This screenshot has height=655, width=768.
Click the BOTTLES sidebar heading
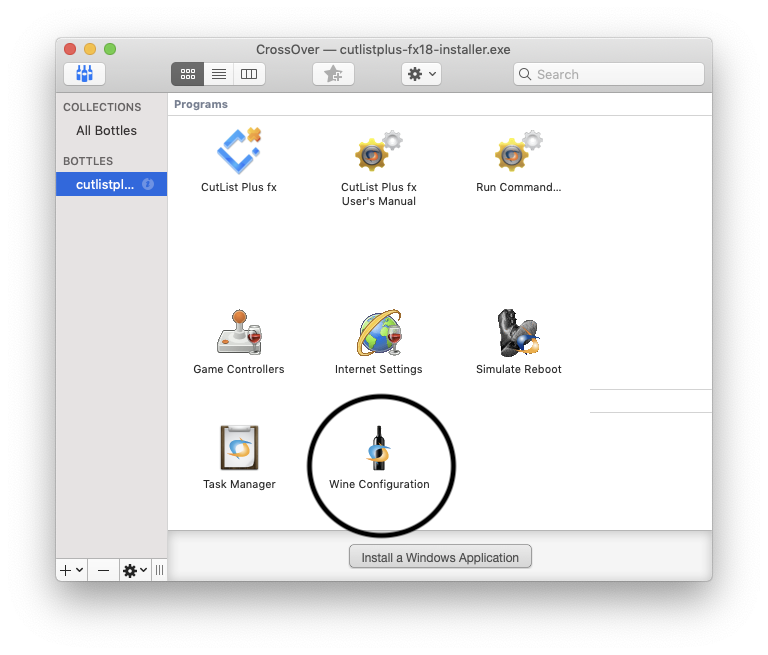tap(88, 161)
